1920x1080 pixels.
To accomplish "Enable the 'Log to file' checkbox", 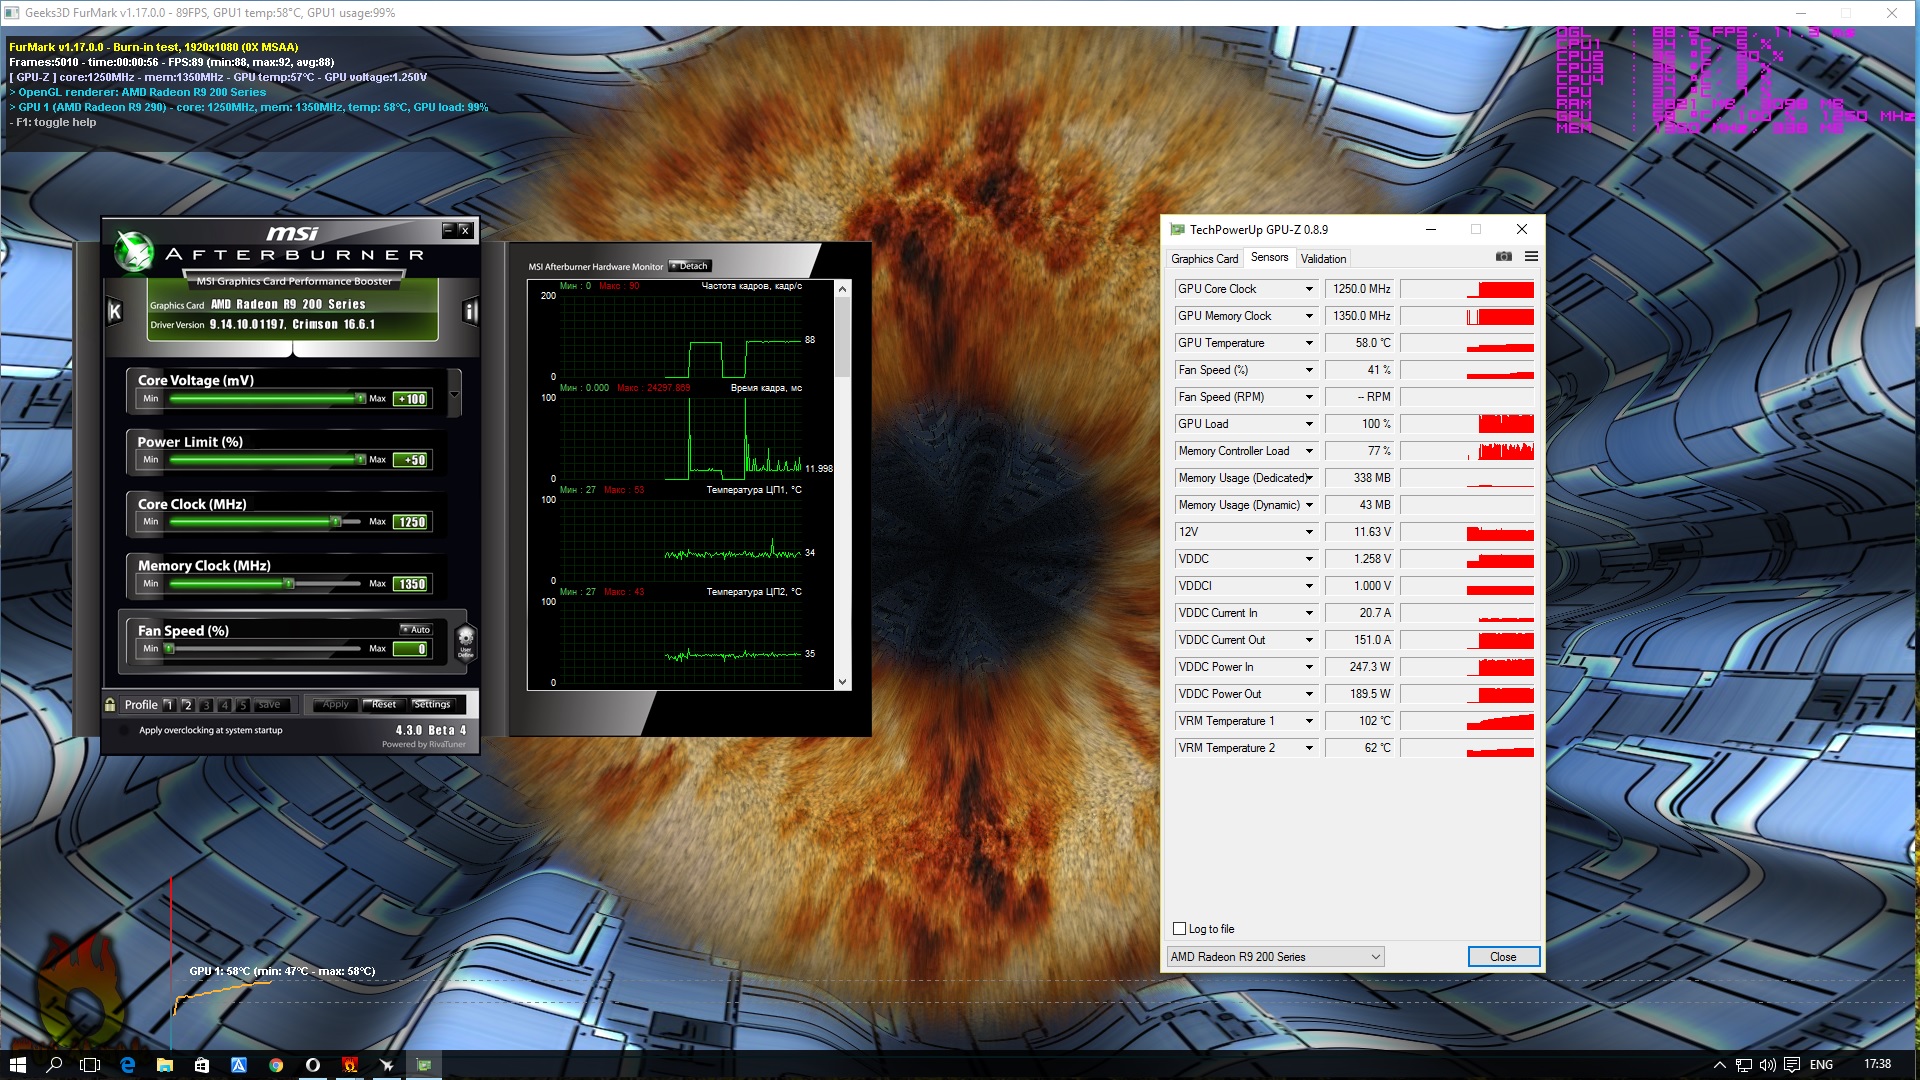I will pyautogui.click(x=1180, y=929).
